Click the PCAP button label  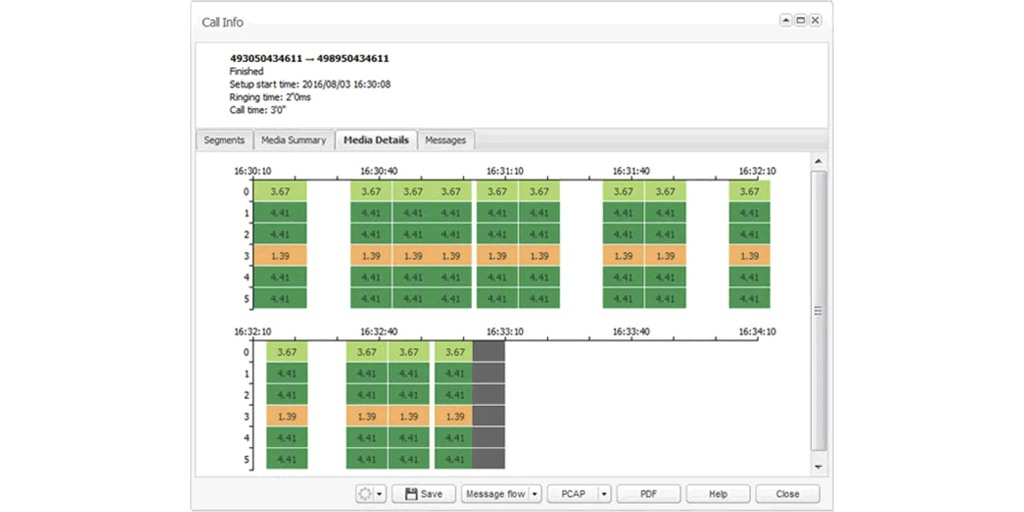[x=572, y=494]
